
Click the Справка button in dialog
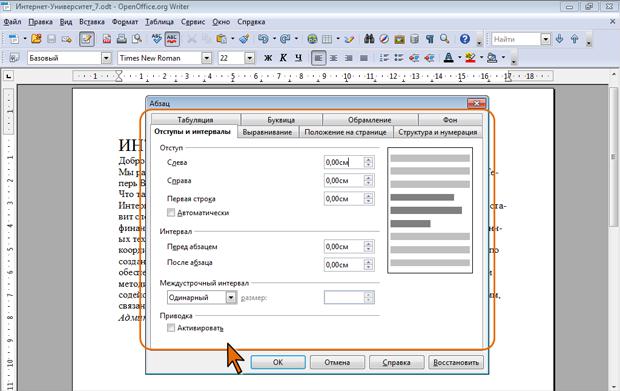tap(397, 362)
